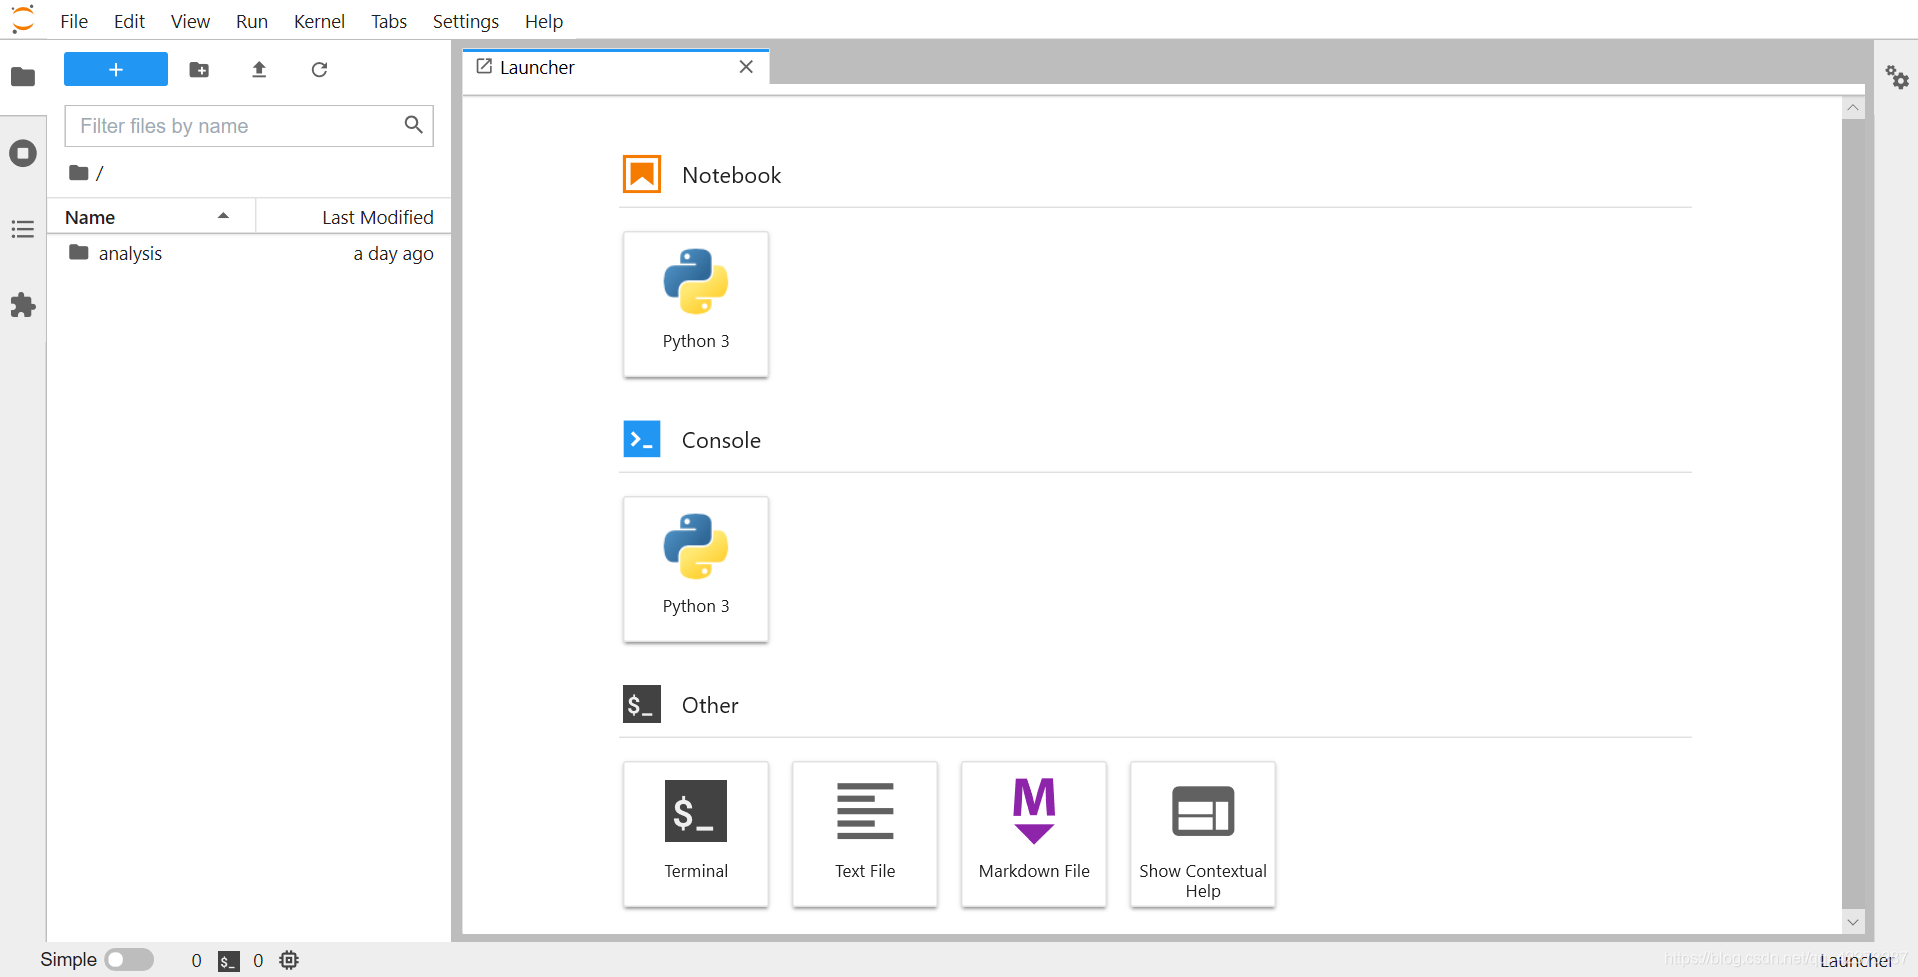Click the Launcher label in status bar
The width and height of the screenshot is (1918, 977).
tap(1856, 960)
